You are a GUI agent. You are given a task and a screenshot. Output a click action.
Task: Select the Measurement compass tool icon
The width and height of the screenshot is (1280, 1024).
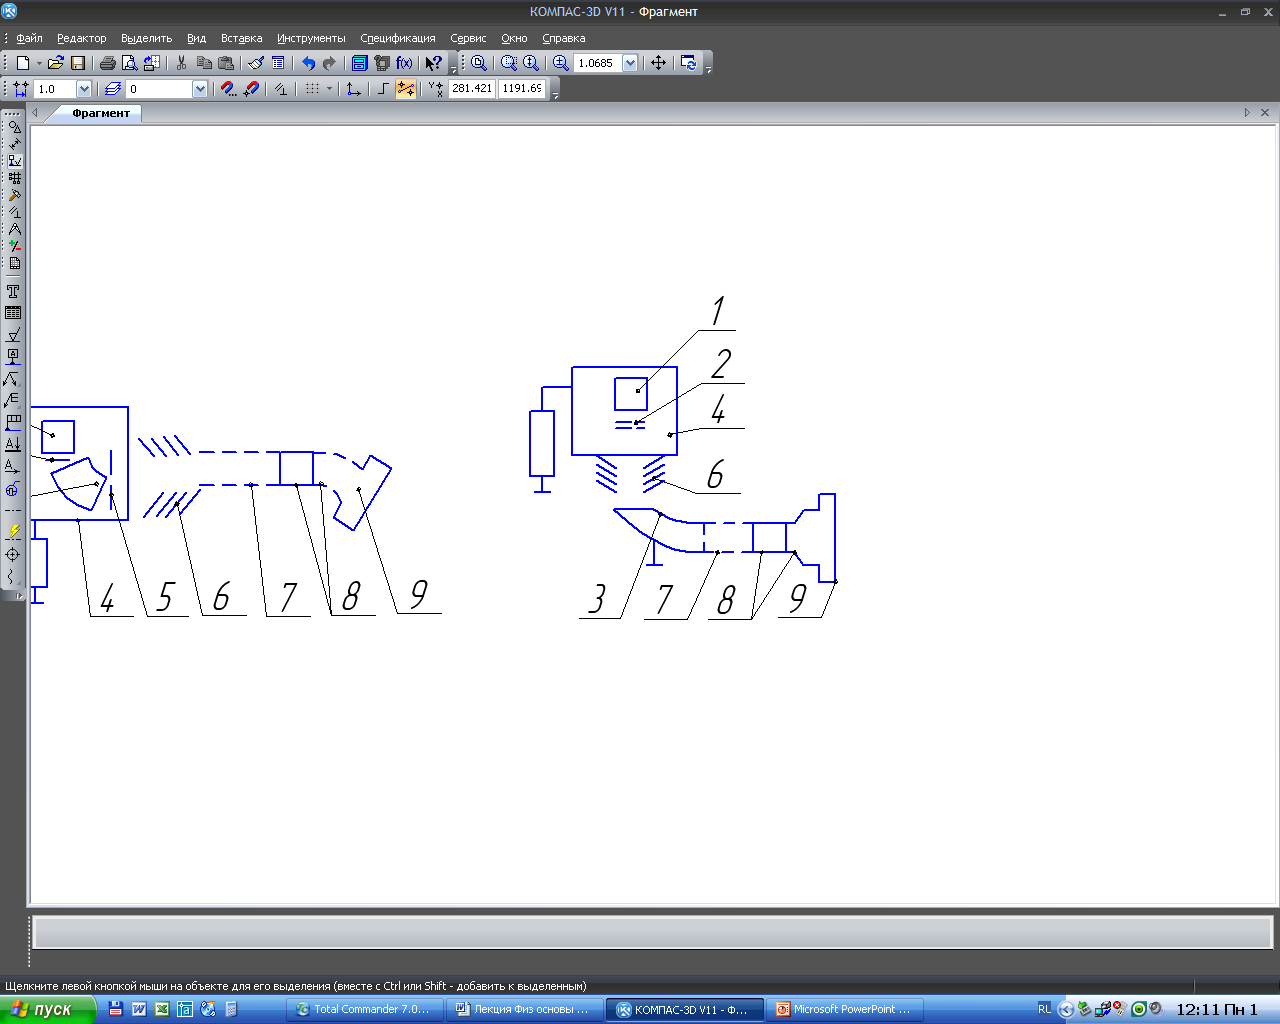coord(14,229)
